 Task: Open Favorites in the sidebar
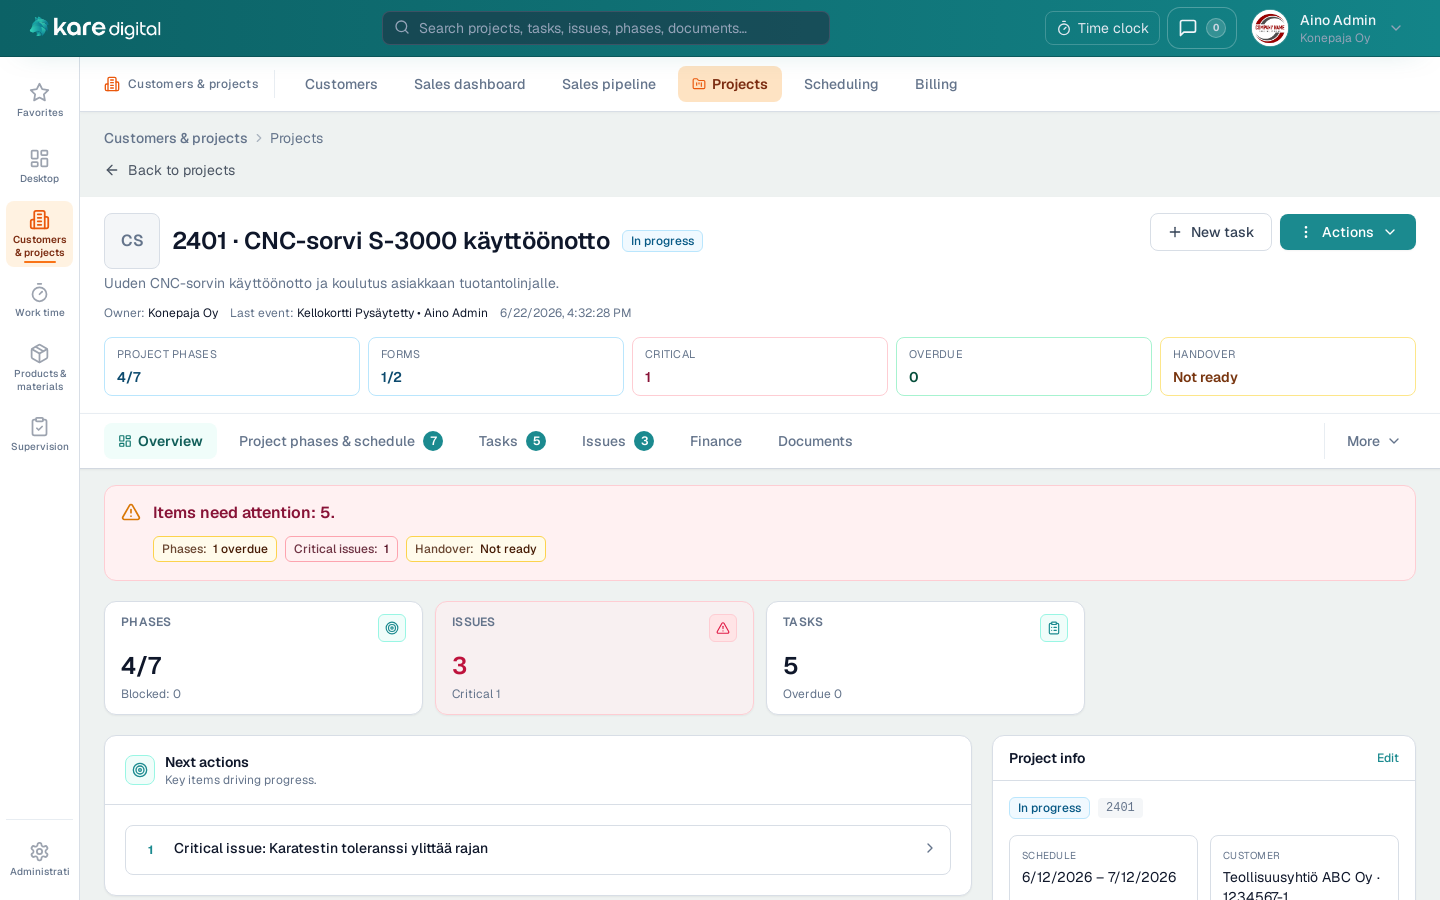[40, 100]
